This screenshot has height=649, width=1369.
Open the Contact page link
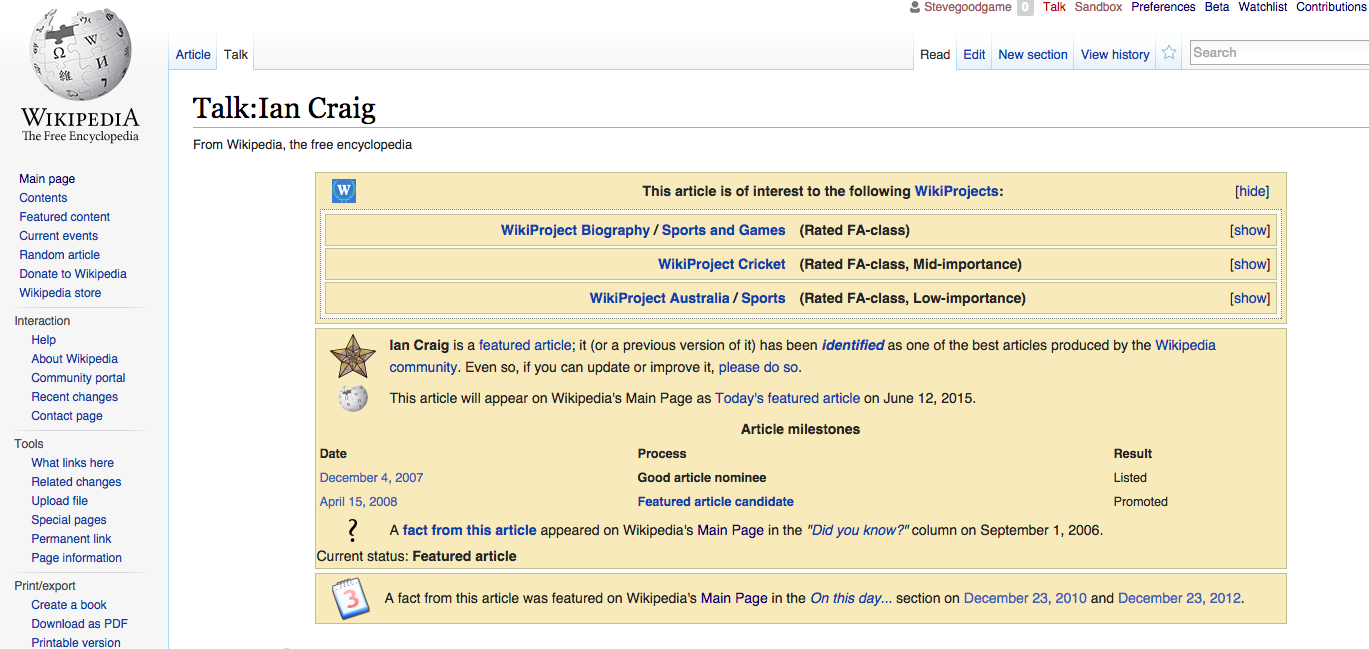point(67,416)
